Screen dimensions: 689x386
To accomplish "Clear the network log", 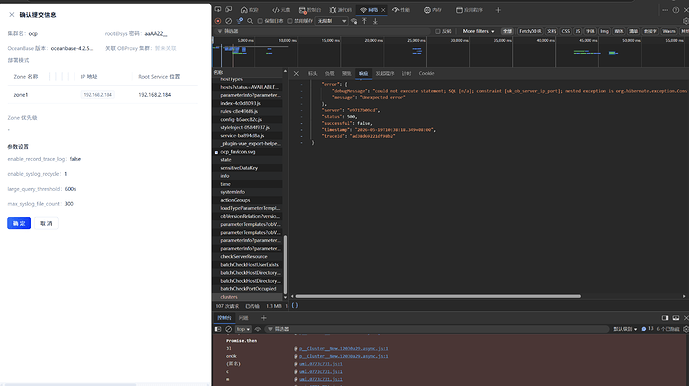I will click(228, 21).
